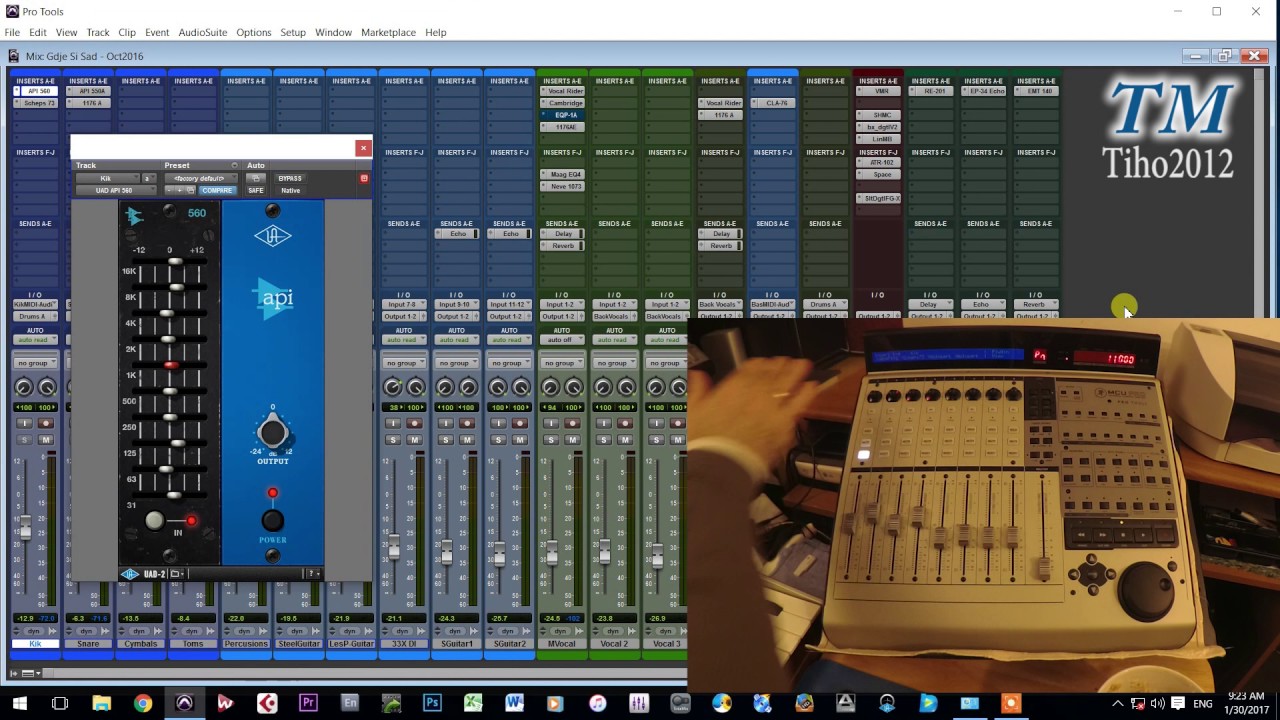Click the 33X DI track volume fader
Viewport: 1280px width, 720px height.
tap(393, 547)
